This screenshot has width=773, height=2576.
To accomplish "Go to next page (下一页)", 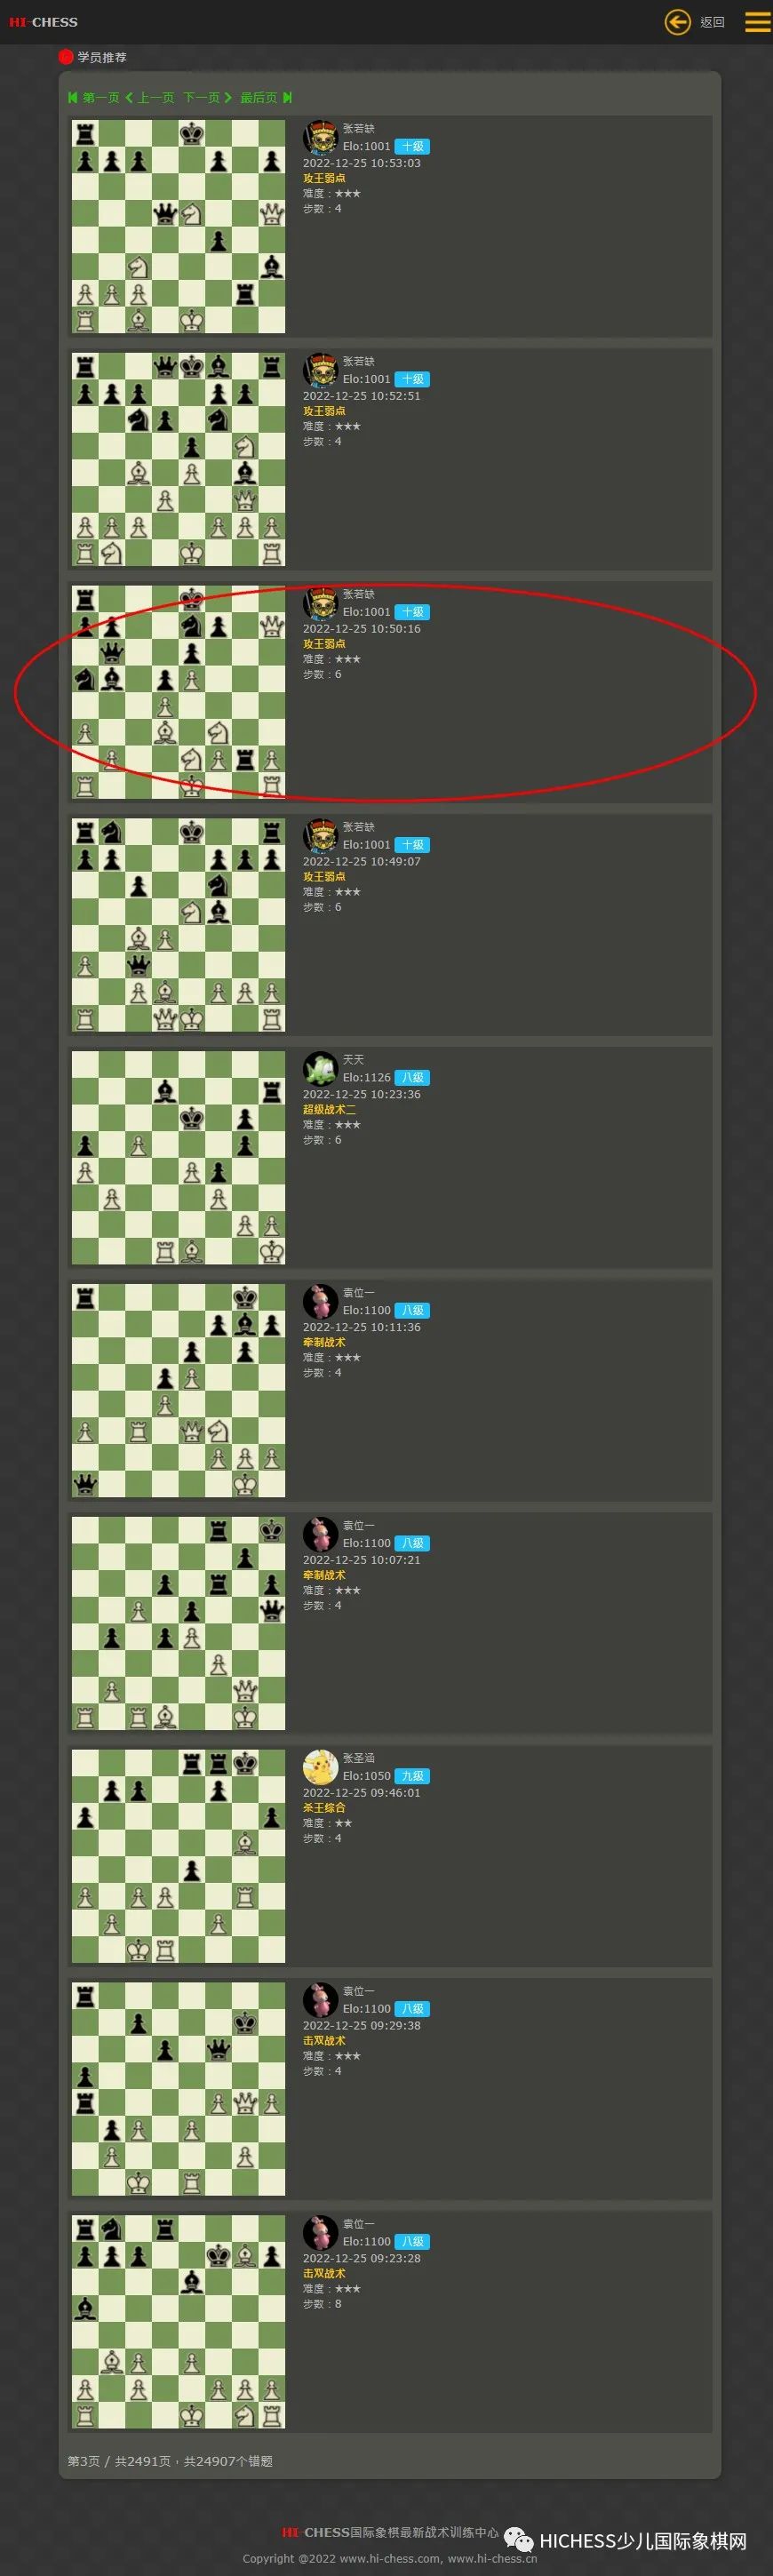I will [208, 98].
